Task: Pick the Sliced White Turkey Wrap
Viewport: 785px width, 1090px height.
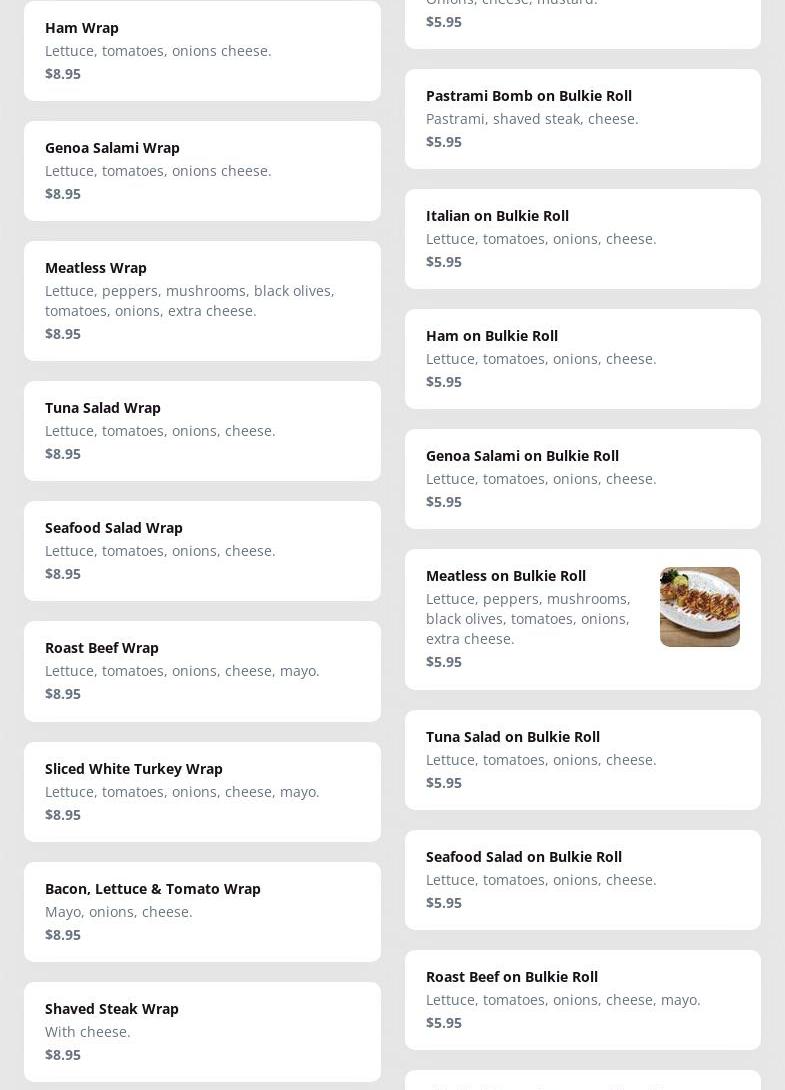Action: pyautogui.click(x=202, y=791)
